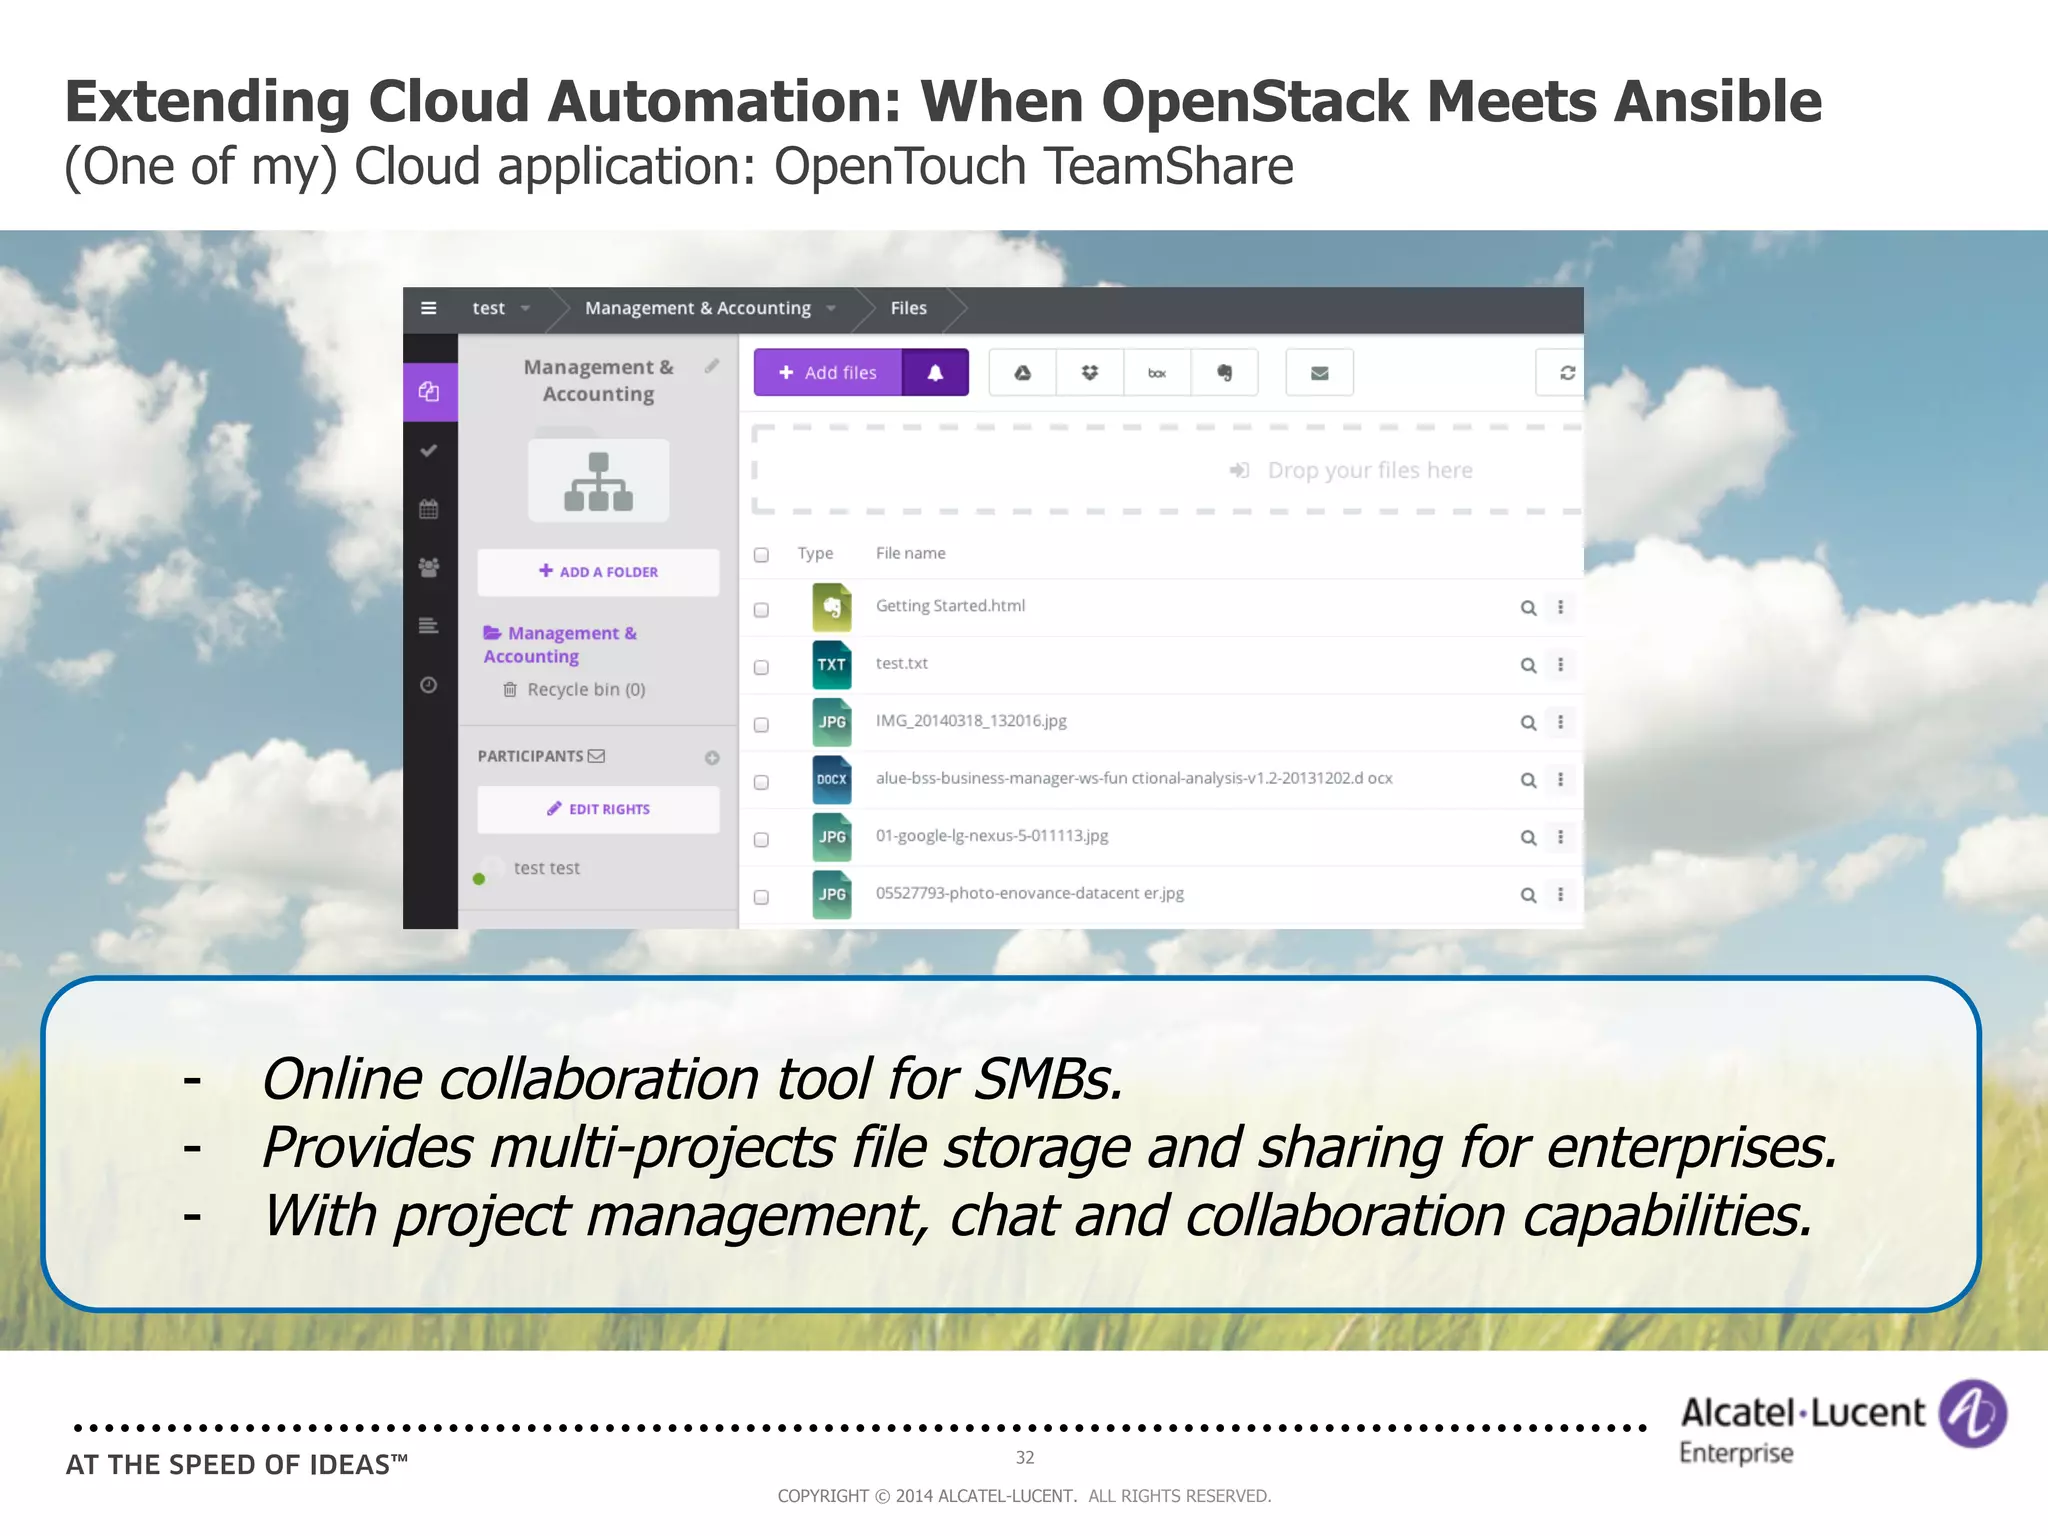Viewport: 2048px width, 1536px height.
Task: Open the calendar sidebar icon
Action: click(429, 509)
